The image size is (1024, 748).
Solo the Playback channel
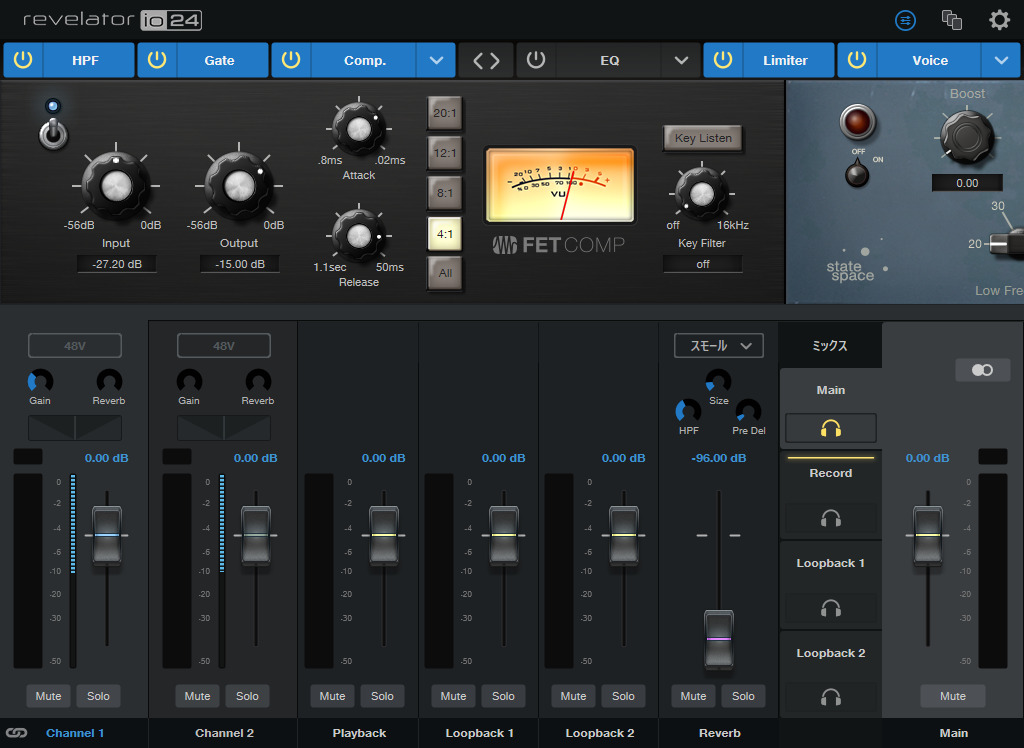click(382, 696)
